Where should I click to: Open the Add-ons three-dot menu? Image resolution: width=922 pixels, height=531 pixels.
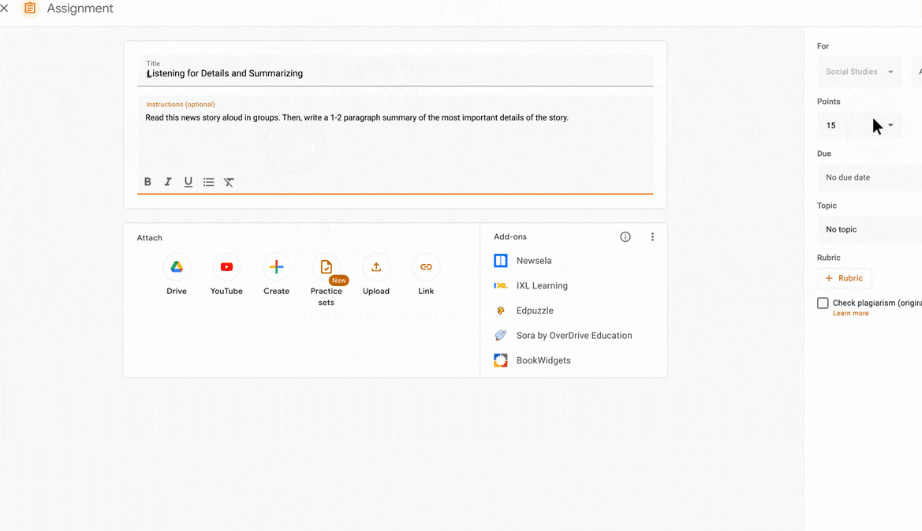[652, 236]
